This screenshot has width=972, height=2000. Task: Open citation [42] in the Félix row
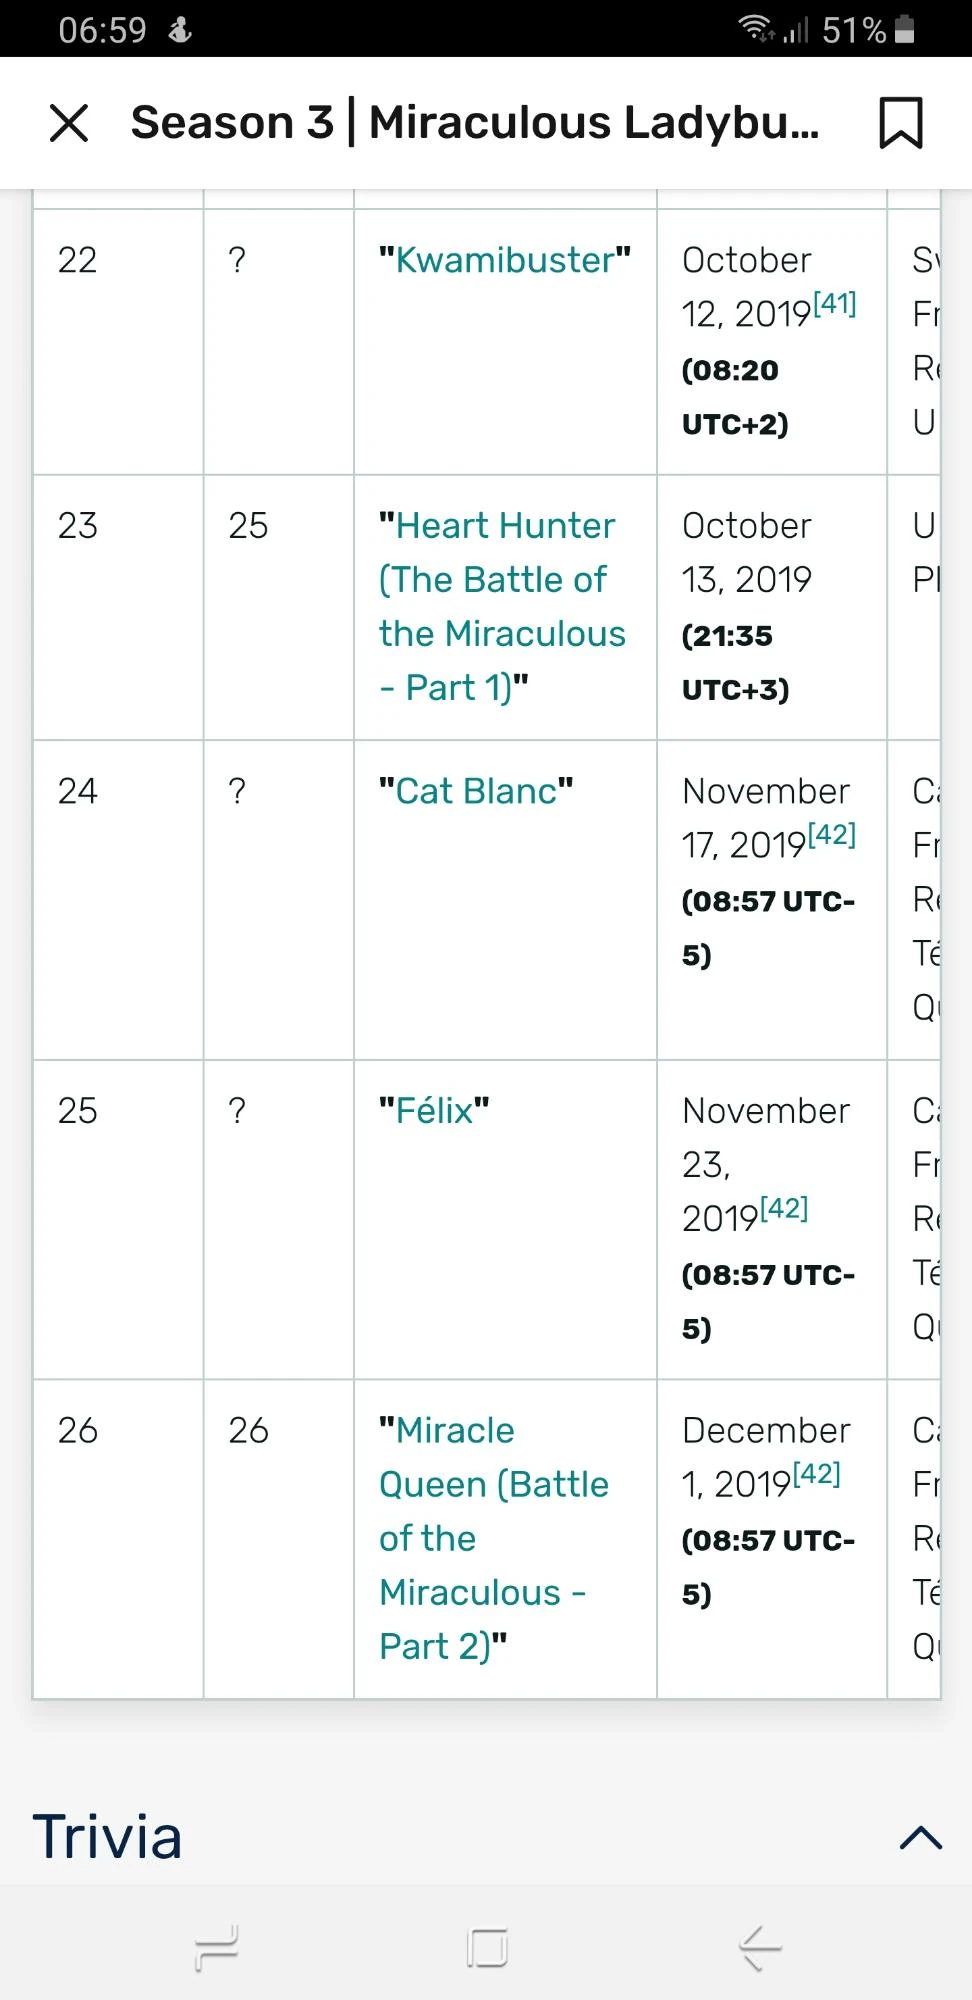click(784, 1208)
